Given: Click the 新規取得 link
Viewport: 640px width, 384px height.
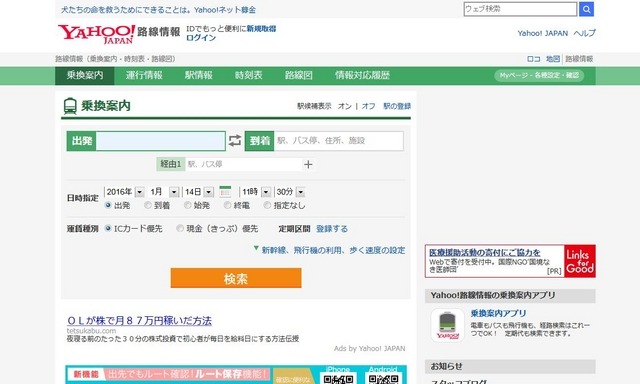Looking at the screenshot, I should coord(261,29).
